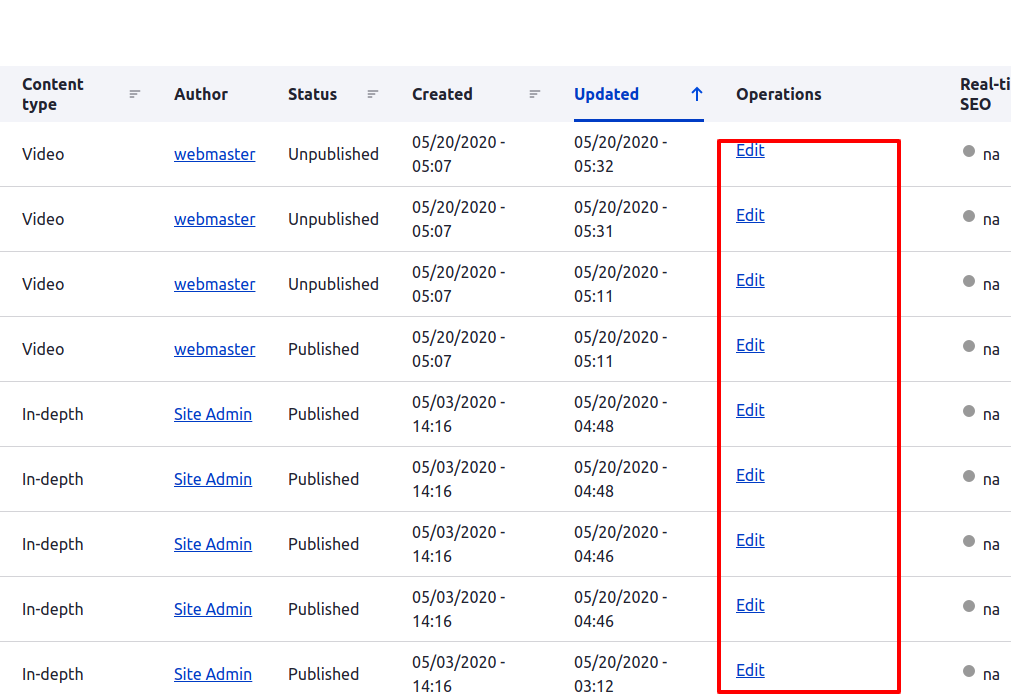Screen dimensions: 1011x699
Task: Click the SEO status dot in the last row
Action: pyautogui.click(x=966, y=668)
